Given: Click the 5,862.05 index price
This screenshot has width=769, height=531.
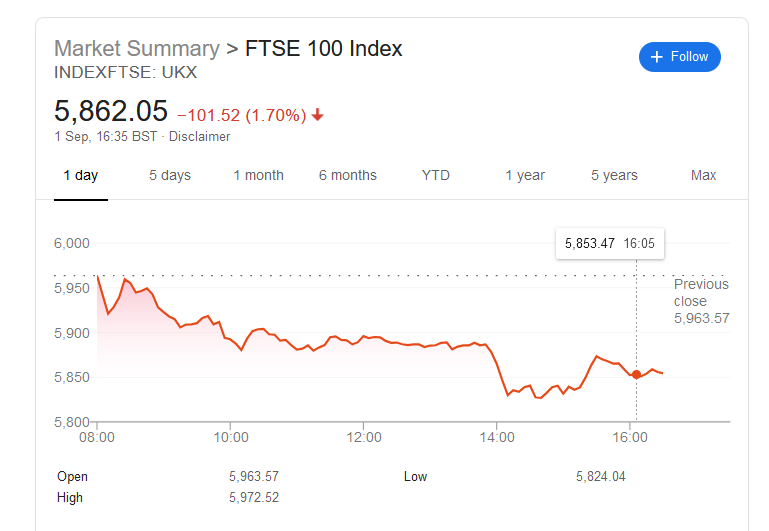Looking at the screenshot, I should pos(110,111).
